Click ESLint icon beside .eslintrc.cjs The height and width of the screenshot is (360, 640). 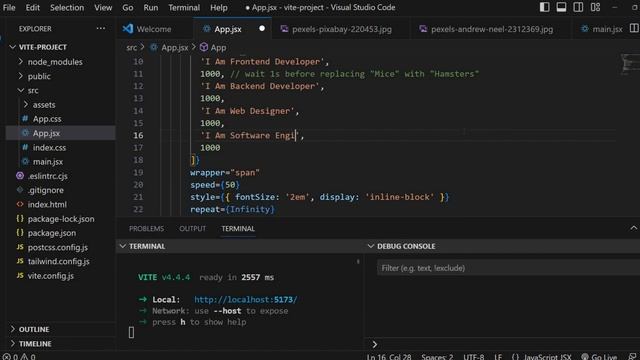[20, 176]
